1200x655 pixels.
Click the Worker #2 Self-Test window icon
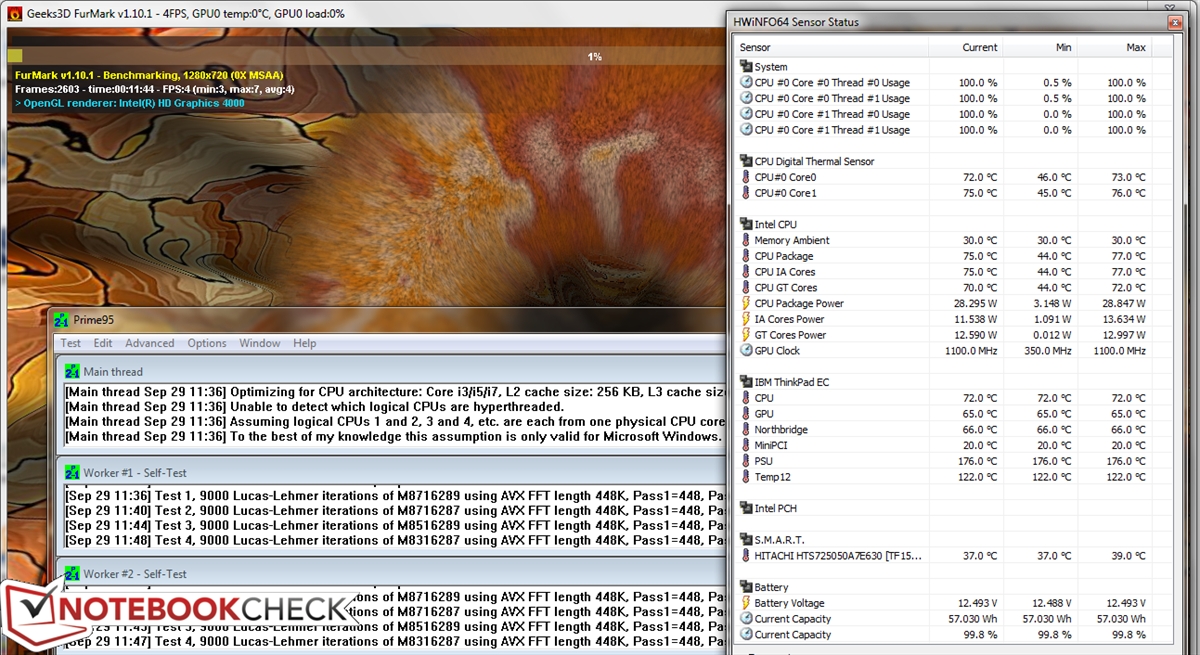coord(73,573)
